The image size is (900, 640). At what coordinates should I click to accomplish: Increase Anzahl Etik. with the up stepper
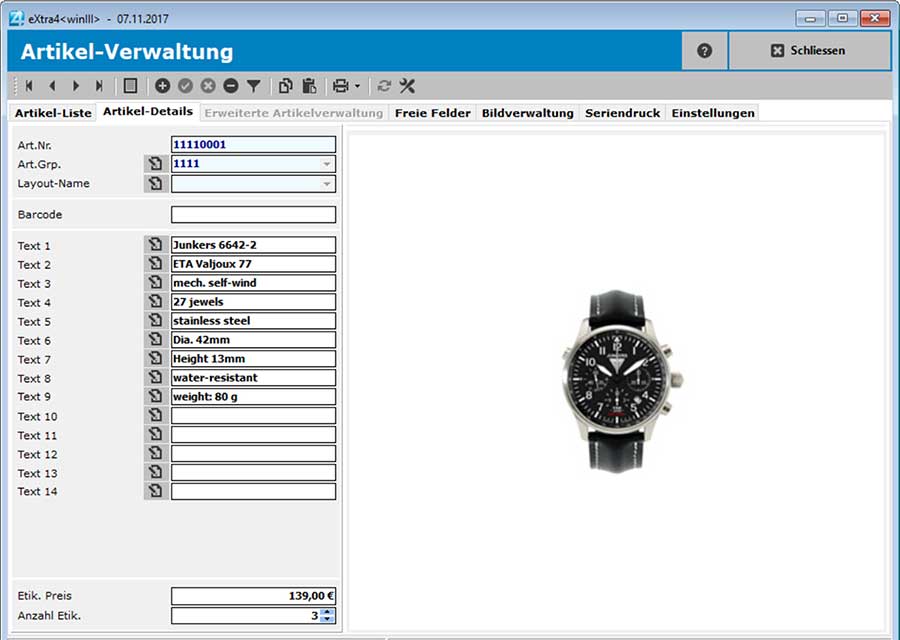click(x=329, y=612)
